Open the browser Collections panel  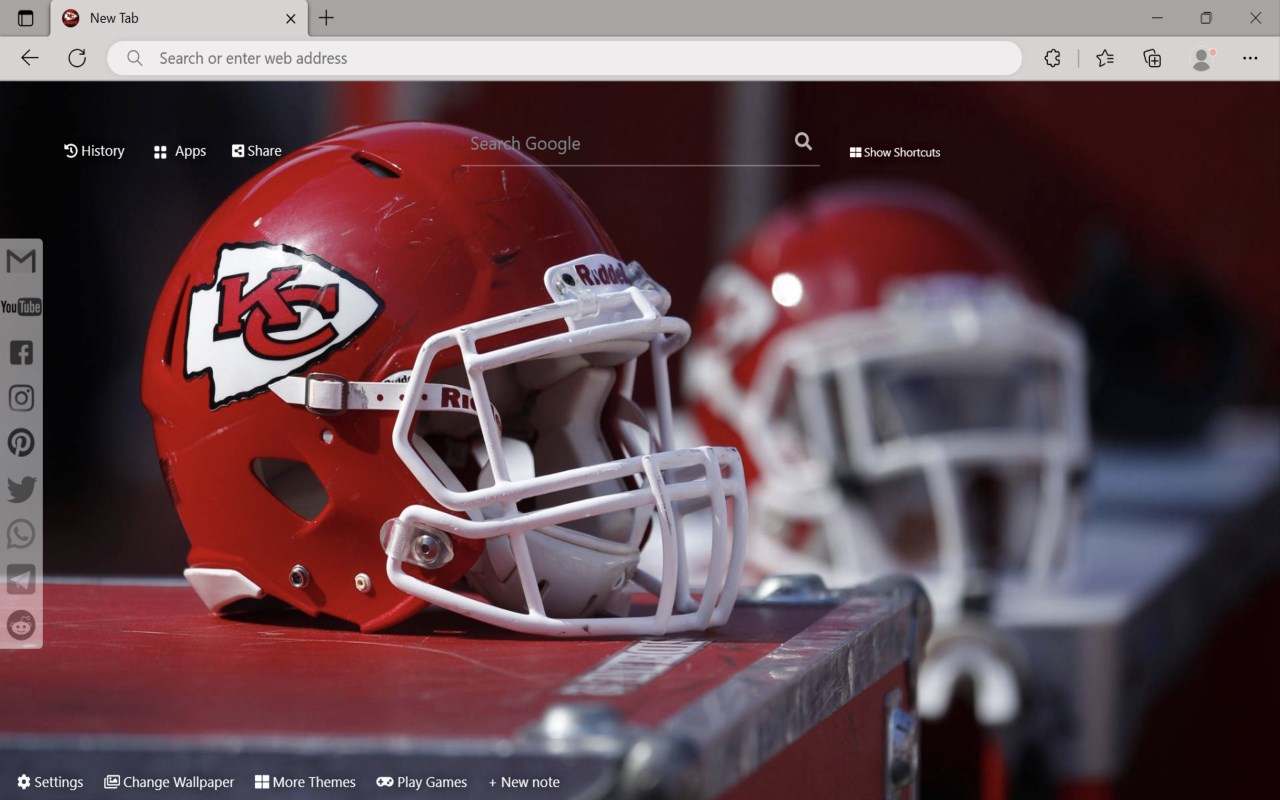[x=1152, y=58]
